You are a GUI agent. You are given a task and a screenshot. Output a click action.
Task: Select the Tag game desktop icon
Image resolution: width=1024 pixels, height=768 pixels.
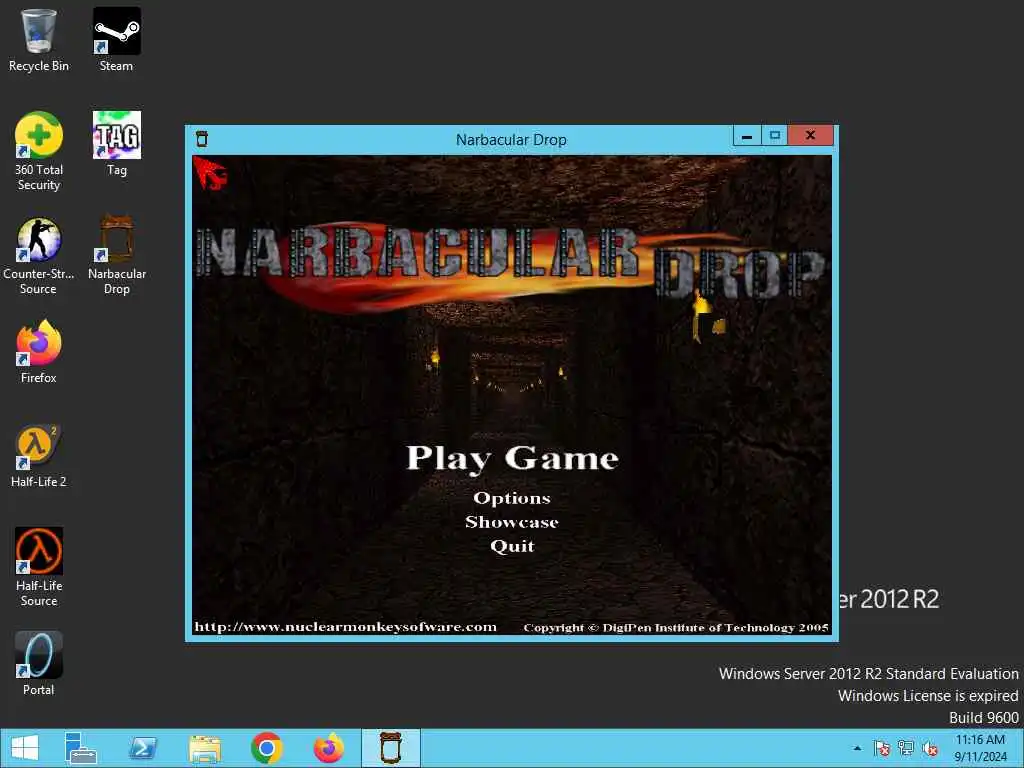click(x=116, y=144)
